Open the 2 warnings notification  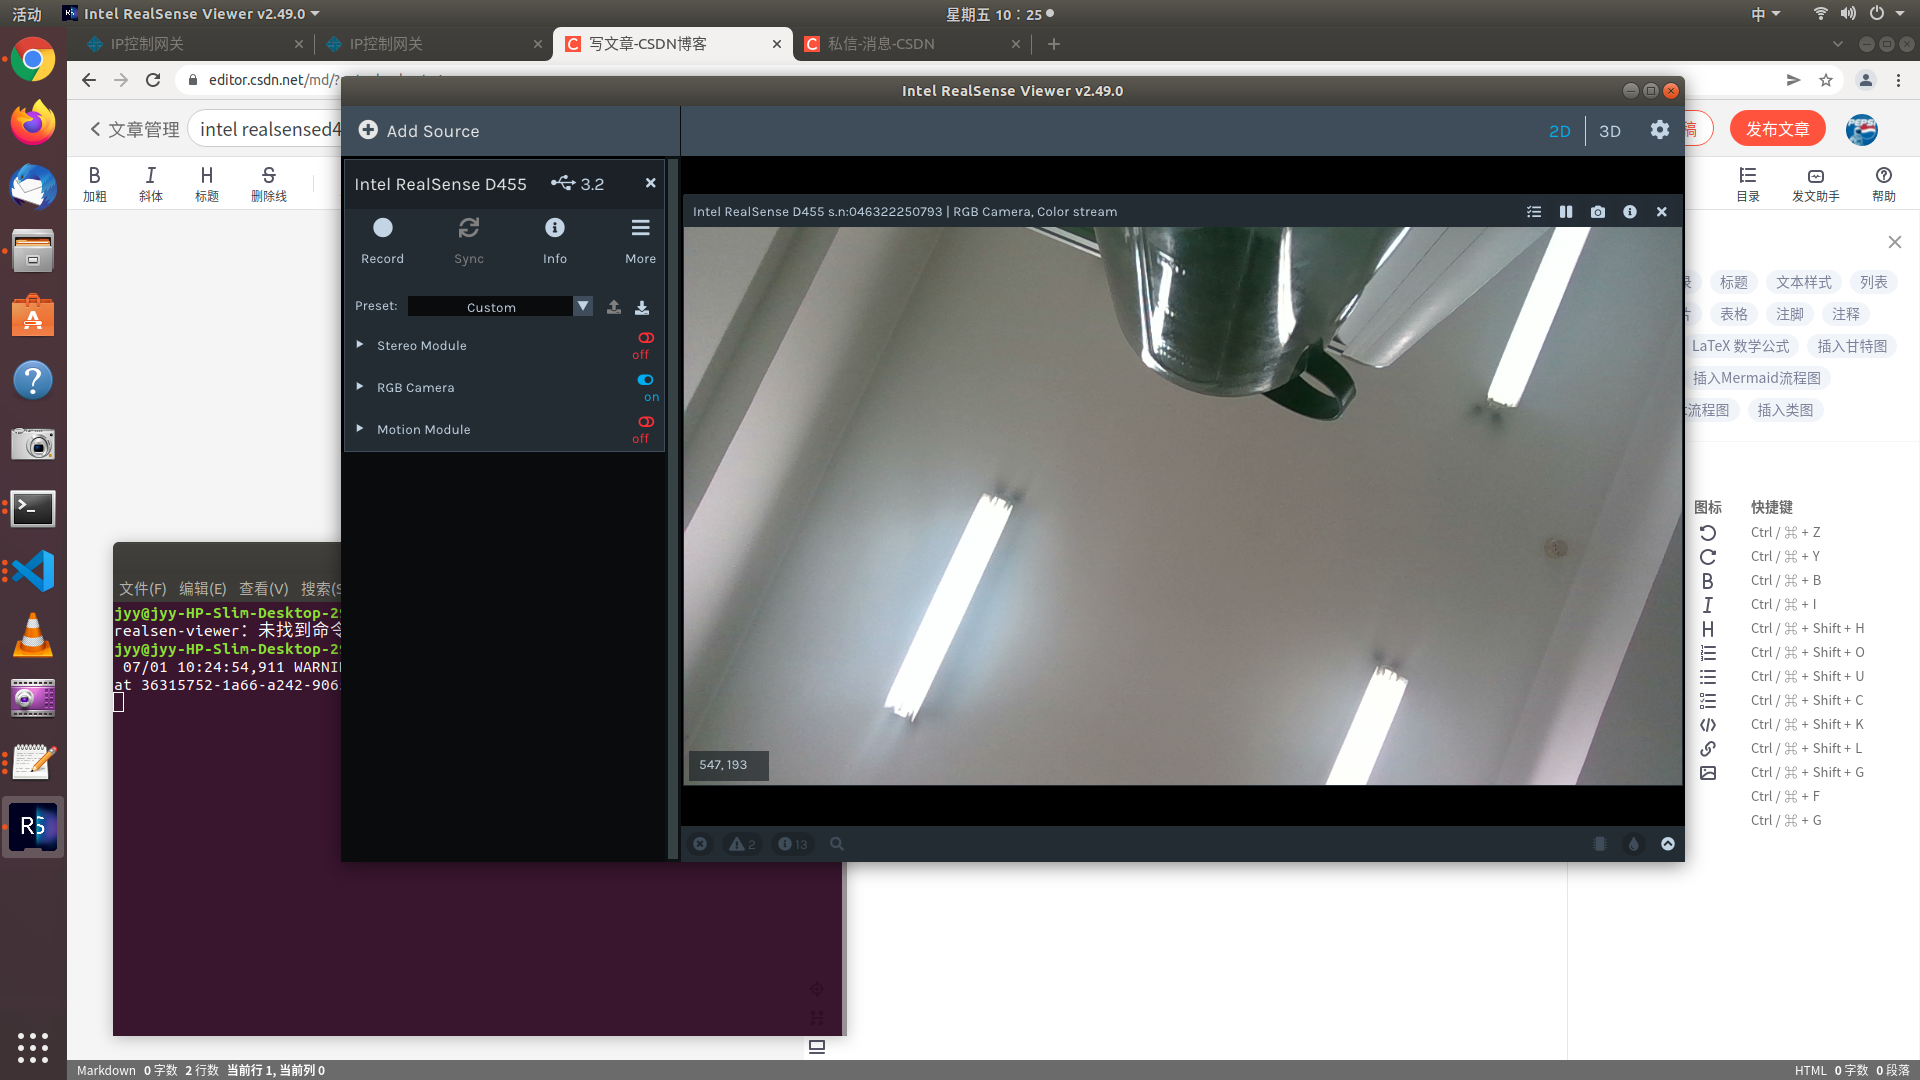(x=742, y=843)
